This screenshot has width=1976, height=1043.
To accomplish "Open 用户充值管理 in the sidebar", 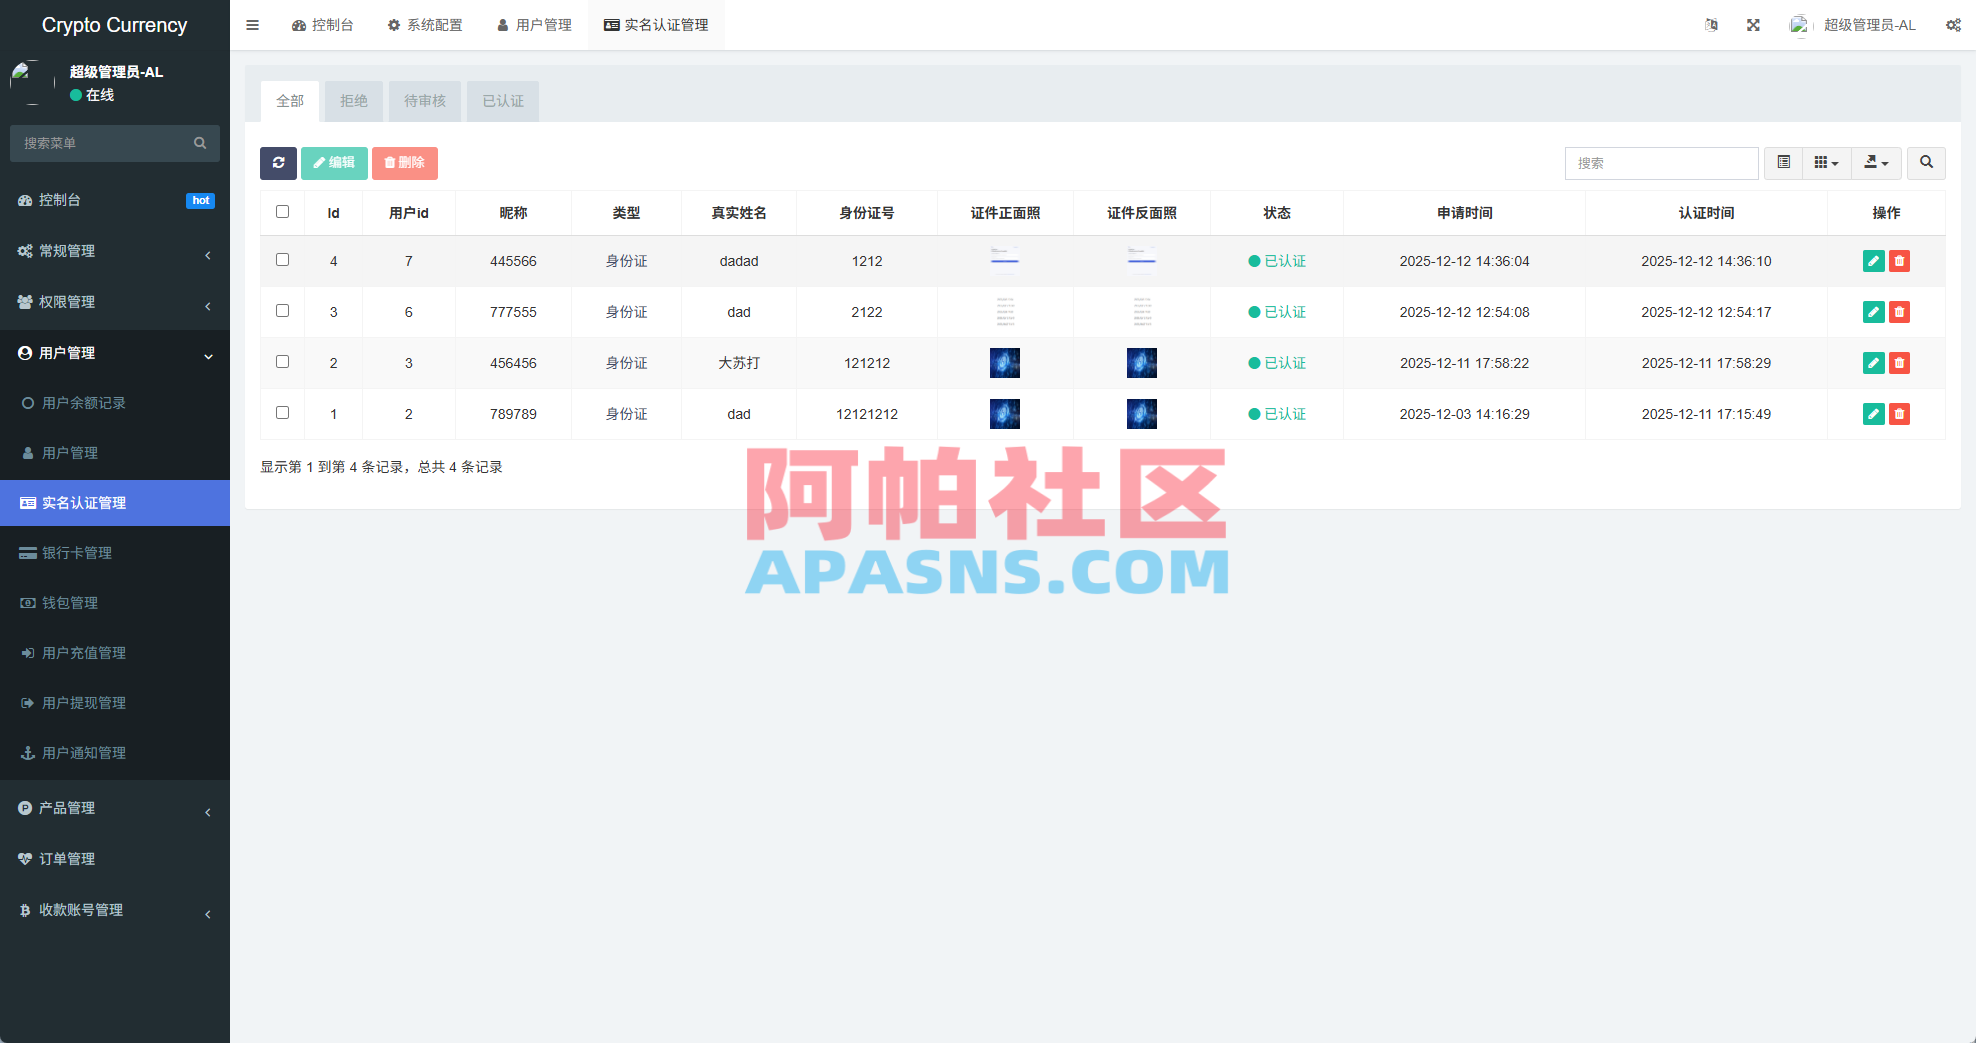I will [x=115, y=653].
